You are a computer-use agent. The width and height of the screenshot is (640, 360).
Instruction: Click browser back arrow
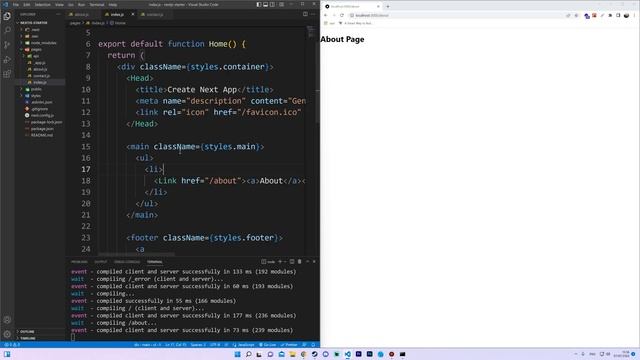pos(326,16)
